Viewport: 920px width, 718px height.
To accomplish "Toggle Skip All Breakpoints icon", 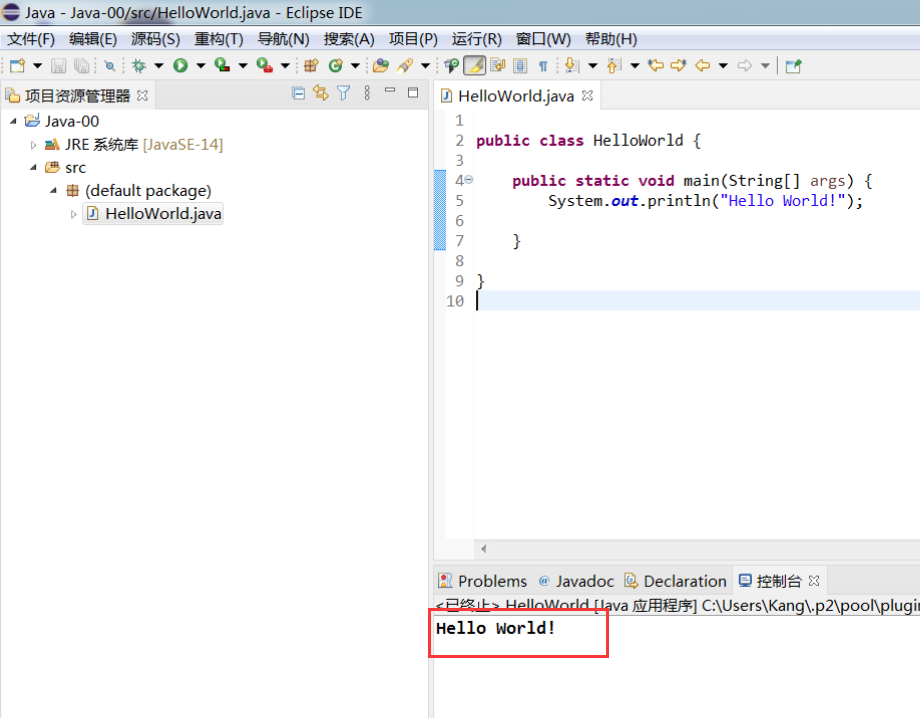I will tap(110, 66).
